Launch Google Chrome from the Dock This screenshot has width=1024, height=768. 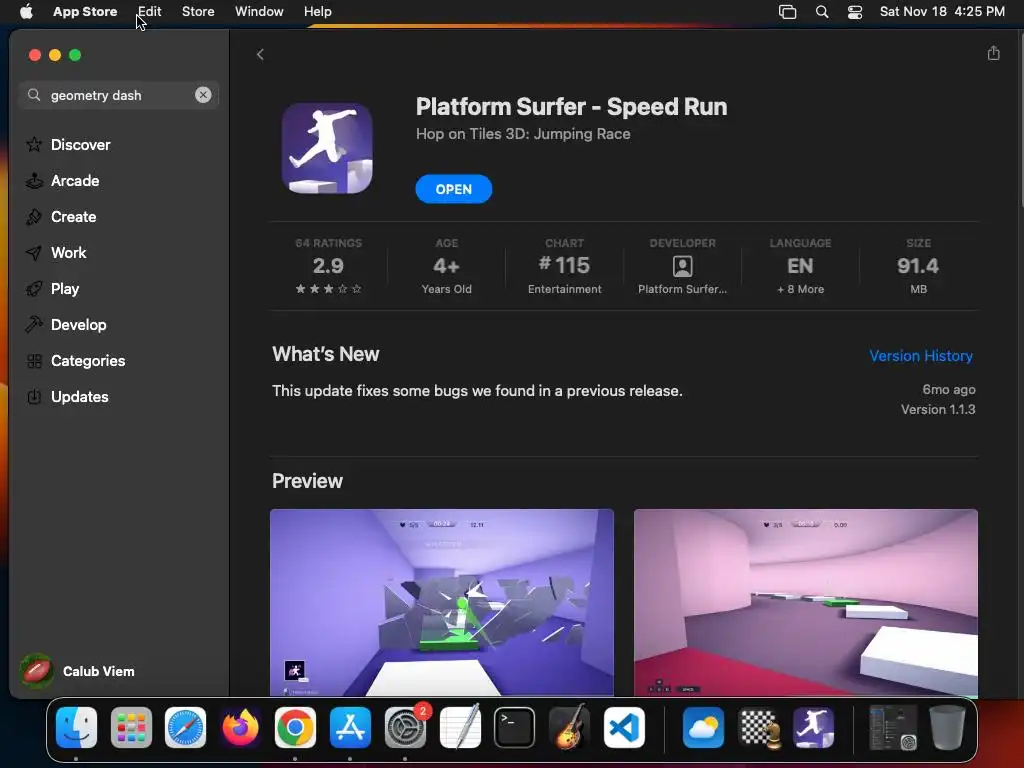[295, 727]
